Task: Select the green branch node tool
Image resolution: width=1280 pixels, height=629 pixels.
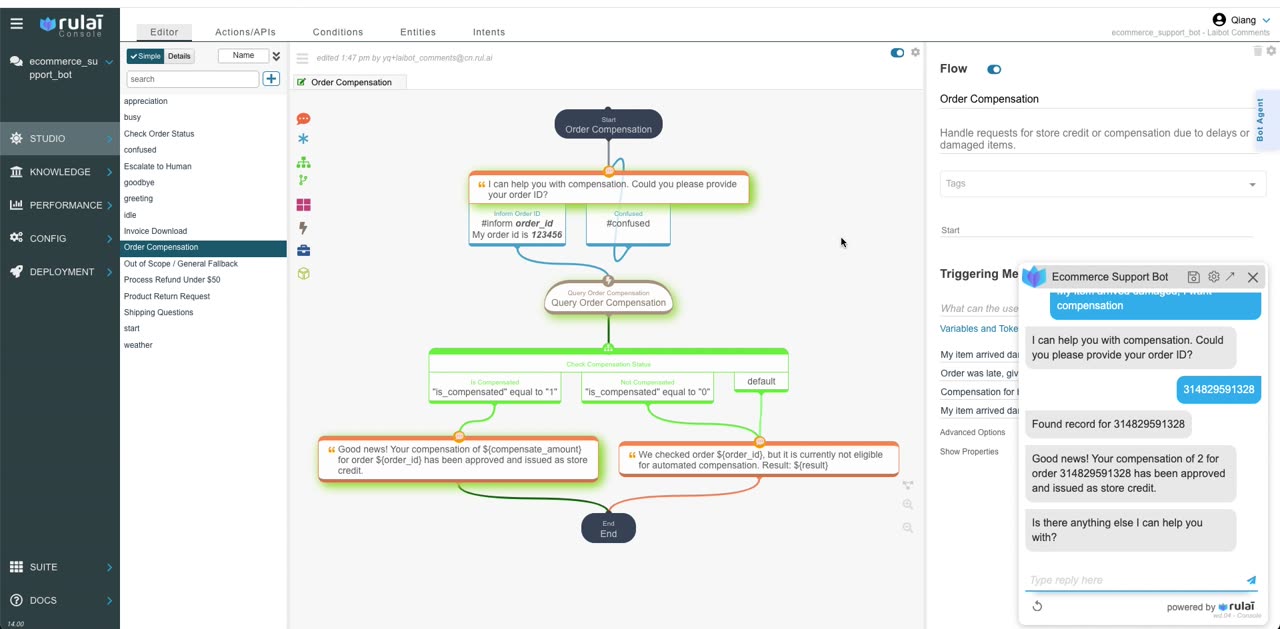Action: pos(303,180)
